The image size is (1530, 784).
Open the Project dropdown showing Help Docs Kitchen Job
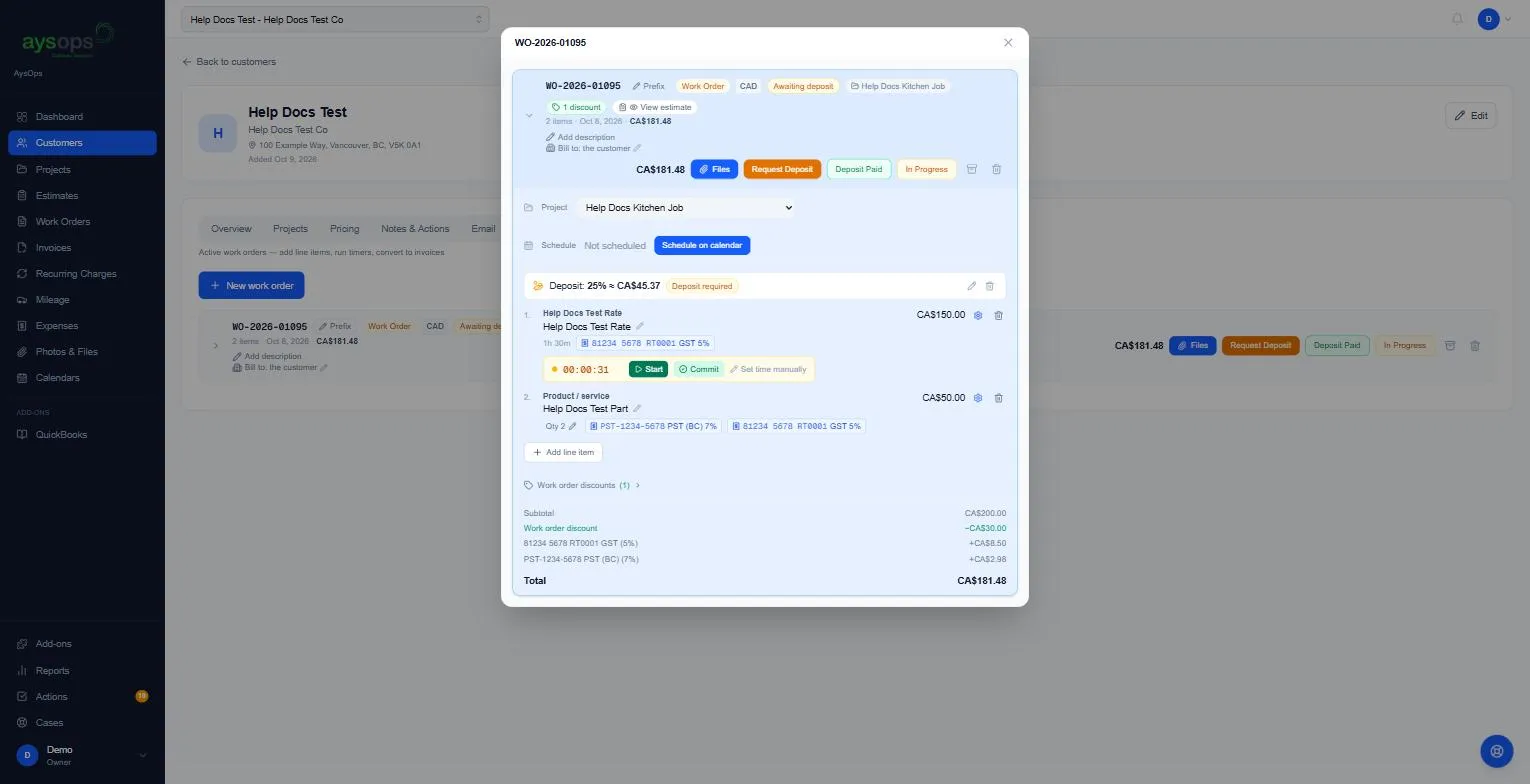click(x=687, y=208)
